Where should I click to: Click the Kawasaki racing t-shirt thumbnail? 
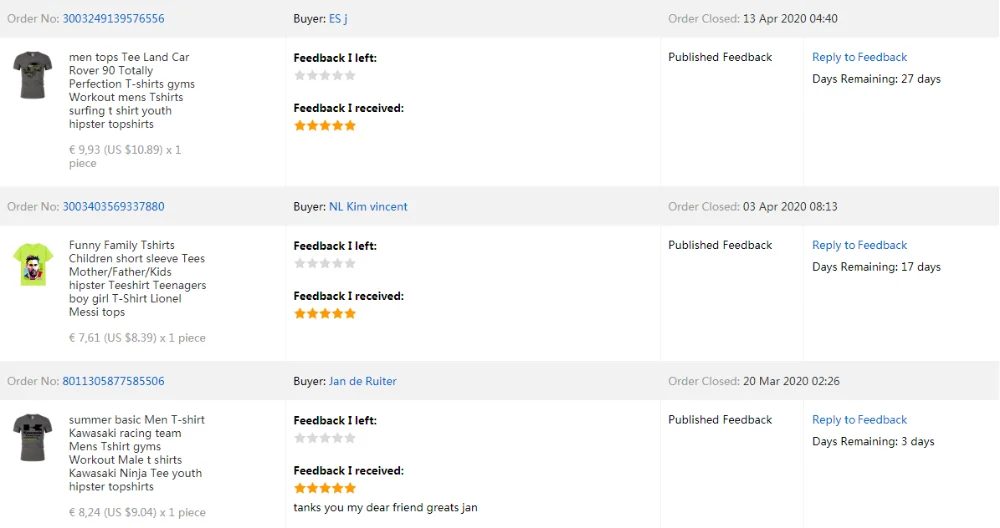(x=34, y=437)
